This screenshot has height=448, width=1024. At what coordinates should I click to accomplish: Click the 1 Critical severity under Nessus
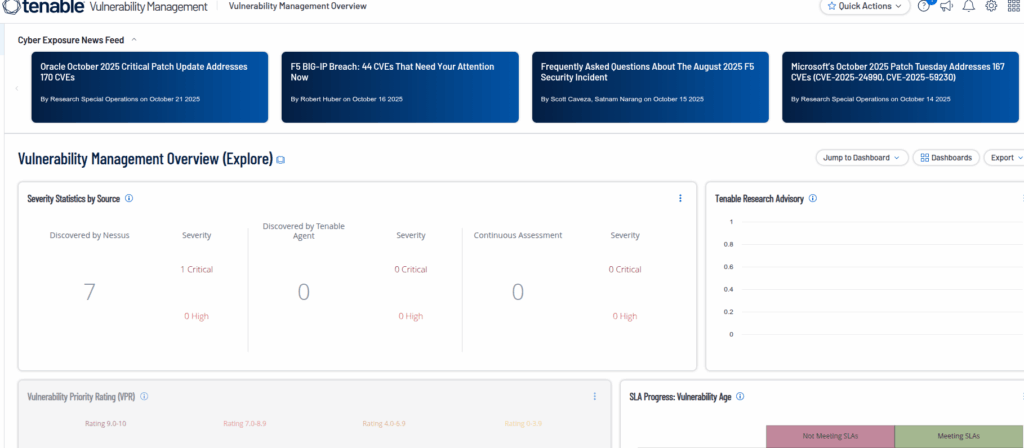(x=196, y=269)
